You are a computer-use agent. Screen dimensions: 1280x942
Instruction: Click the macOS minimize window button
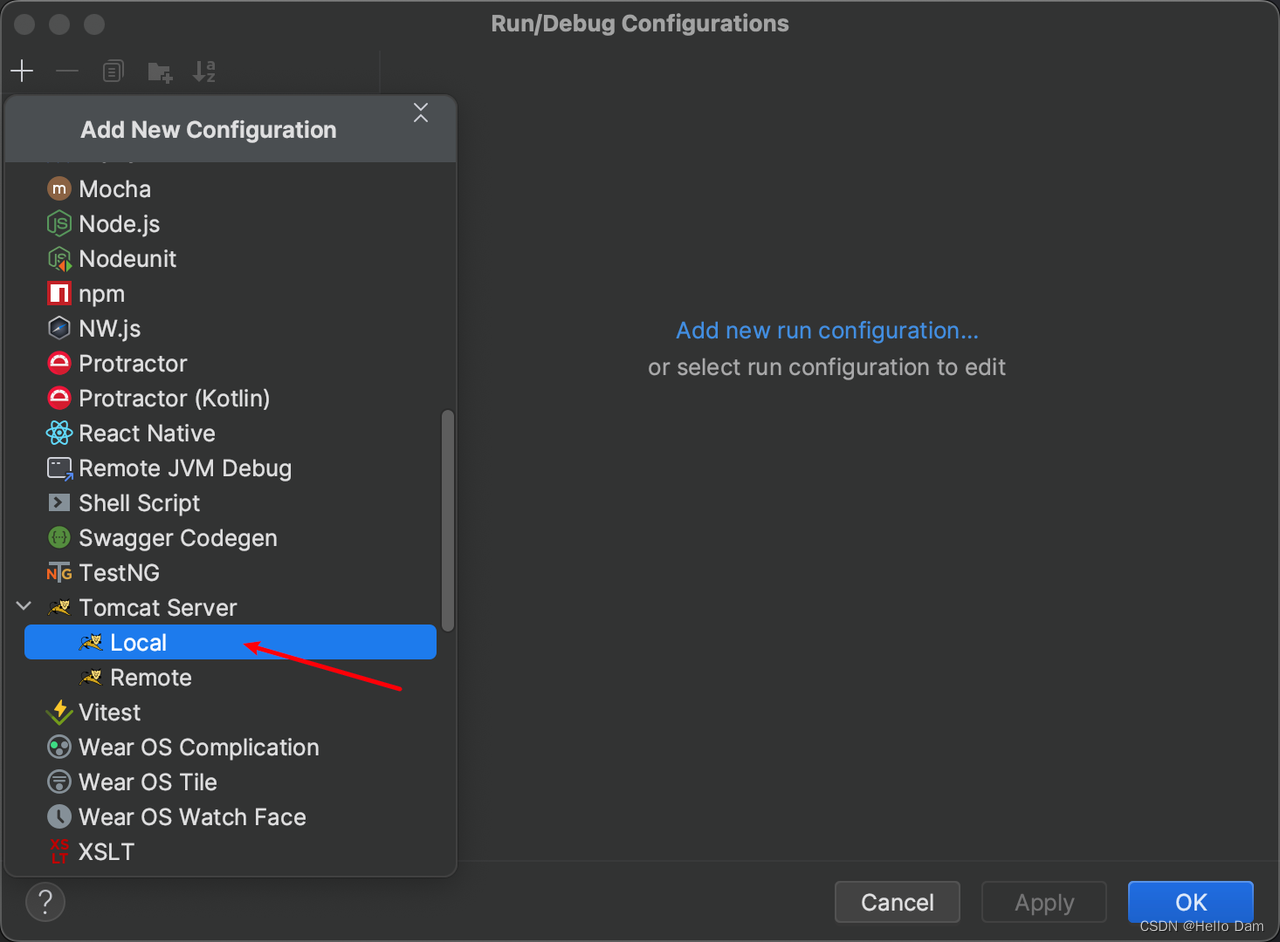click(59, 23)
